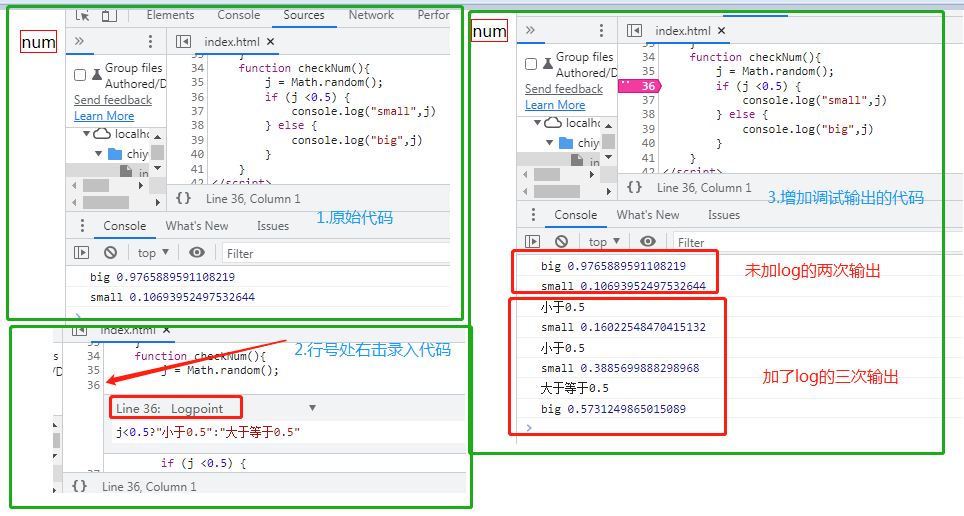Hide navigator sidebar icon in top-left panel

point(183,41)
